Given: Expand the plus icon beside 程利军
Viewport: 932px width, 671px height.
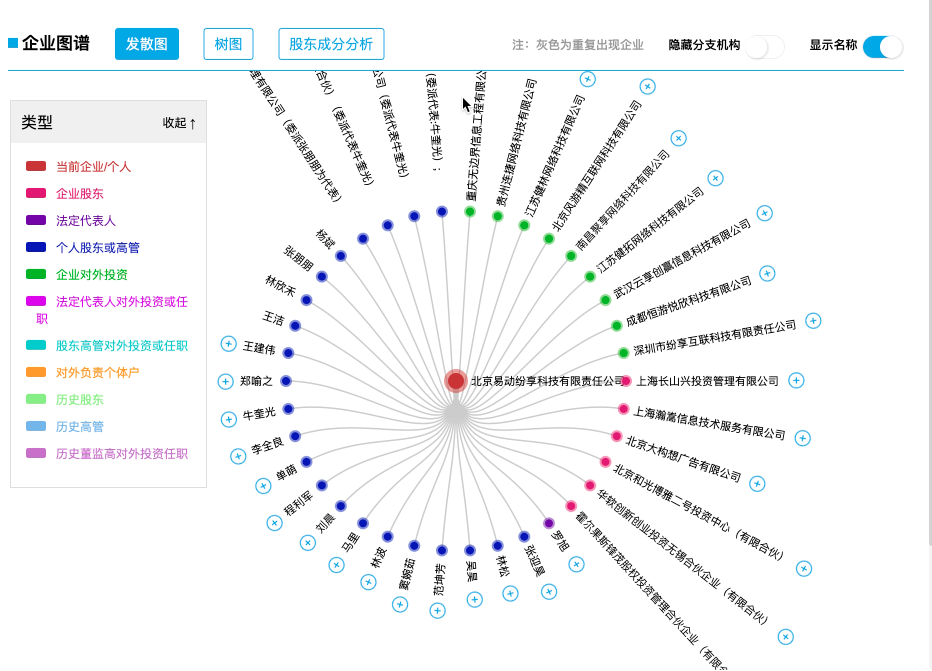Looking at the screenshot, I should tap(274, 523).
